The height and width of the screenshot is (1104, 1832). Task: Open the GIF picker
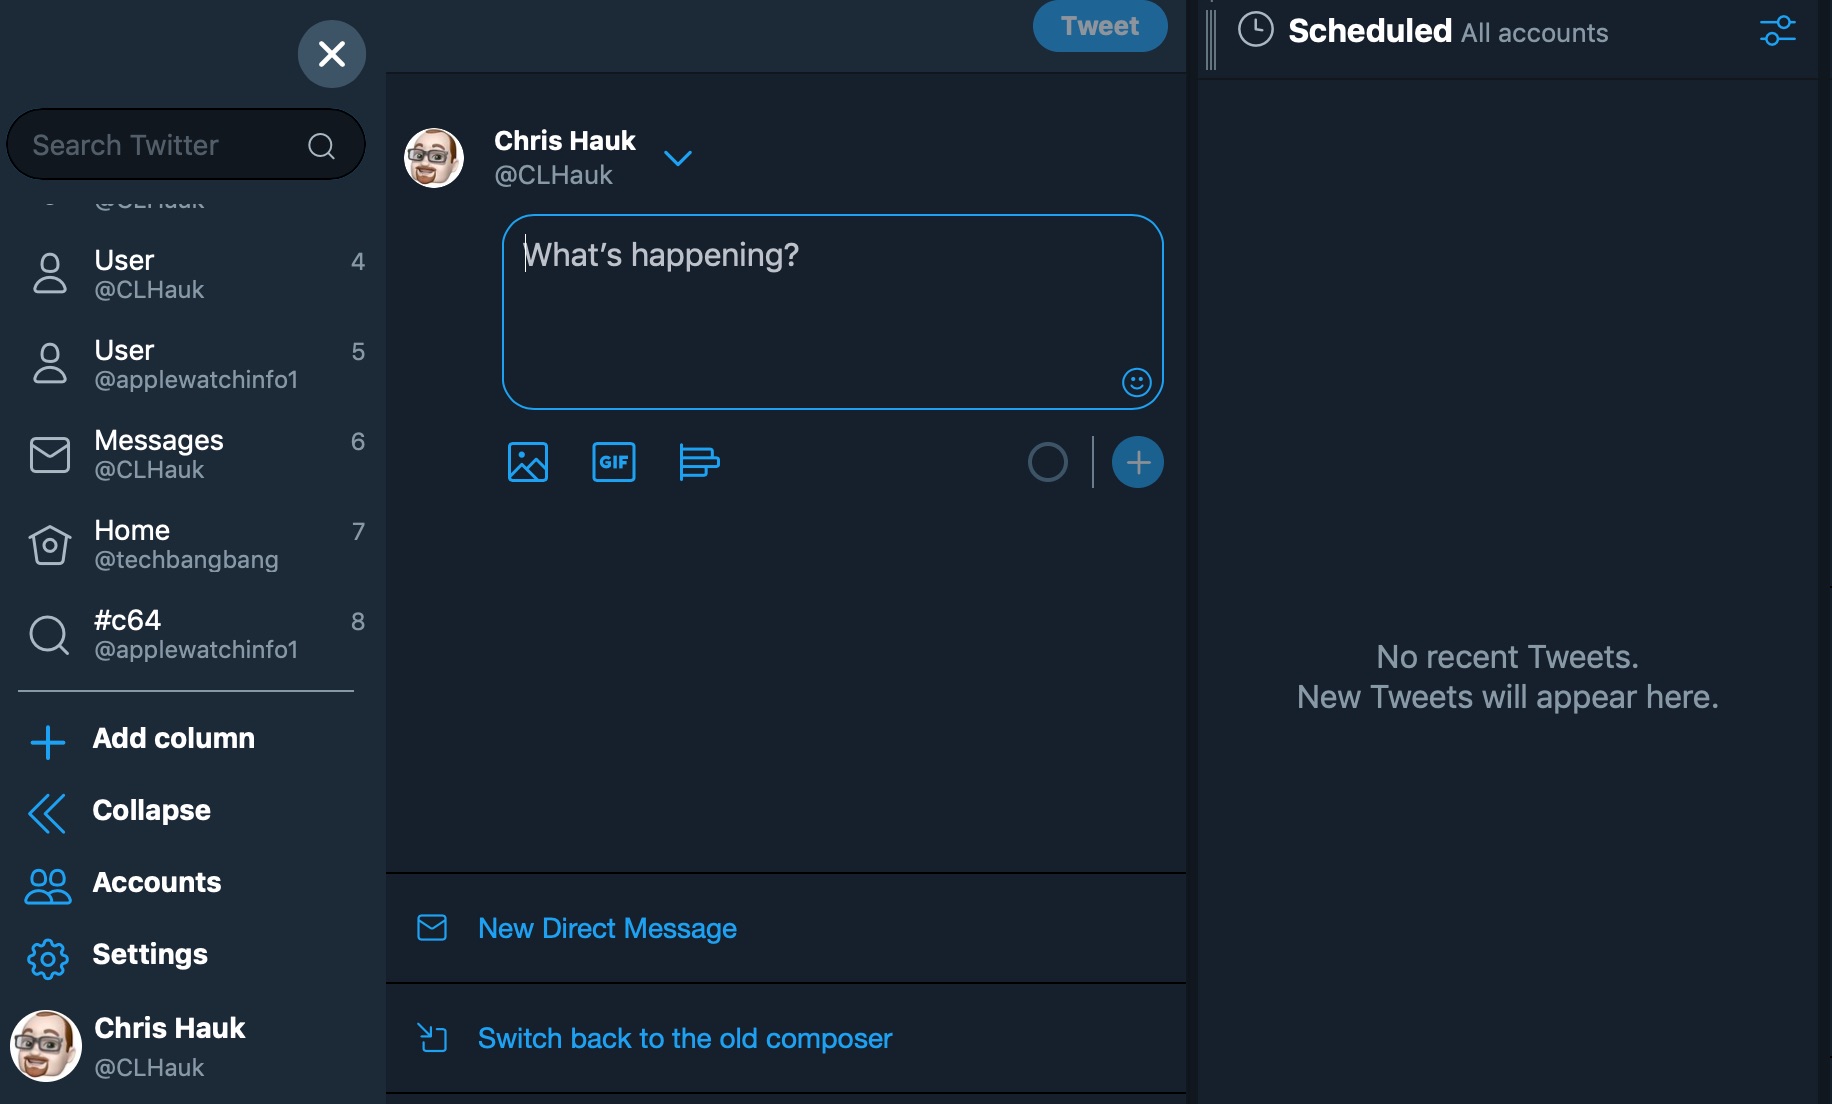tap(613, 462)
